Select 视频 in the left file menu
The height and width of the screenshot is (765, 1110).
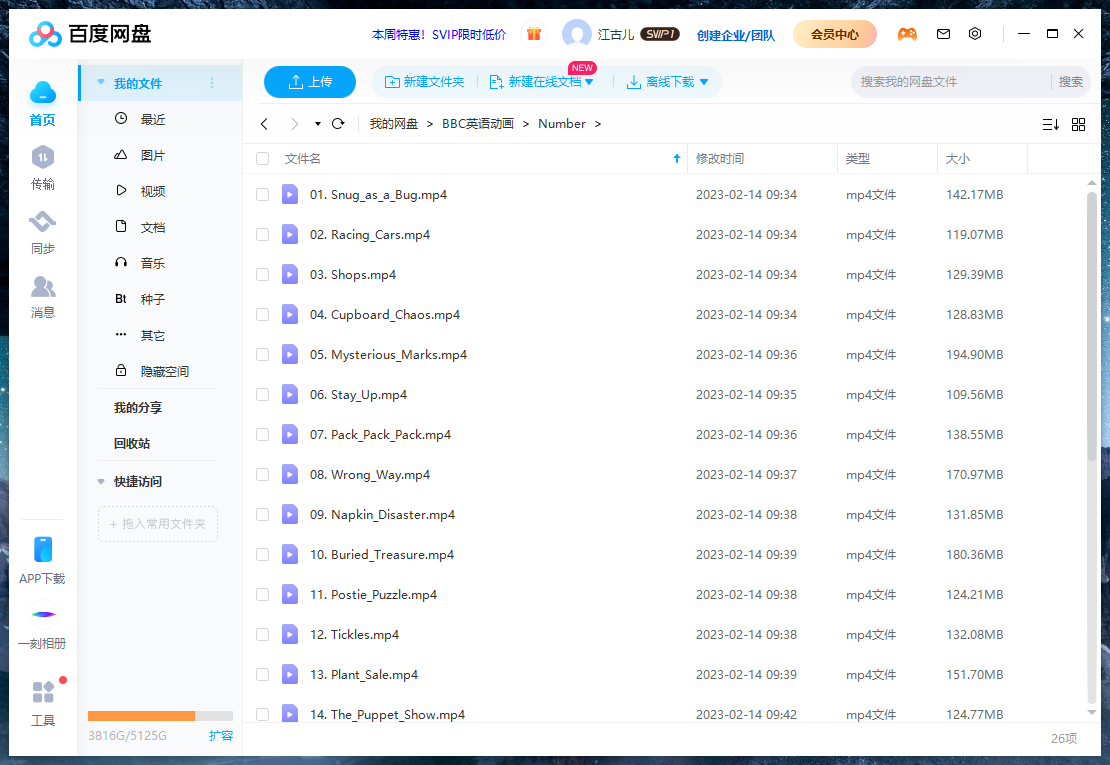tap(152, 191)
